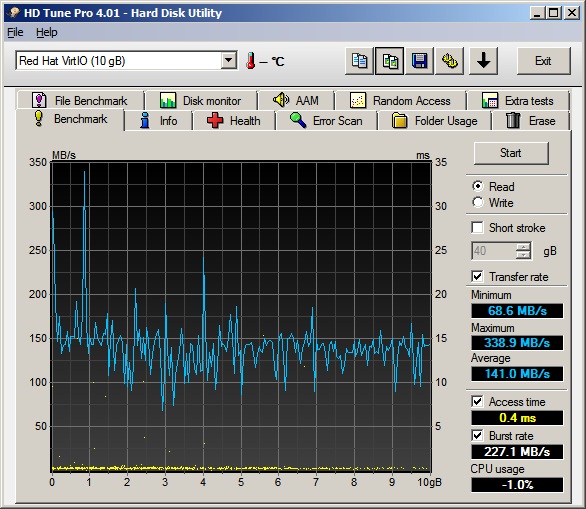The height and width of the screenshot is (509, 586).
Task: Expand the Red Hat VirtIO drive dropdown
Action: [228, 60]
